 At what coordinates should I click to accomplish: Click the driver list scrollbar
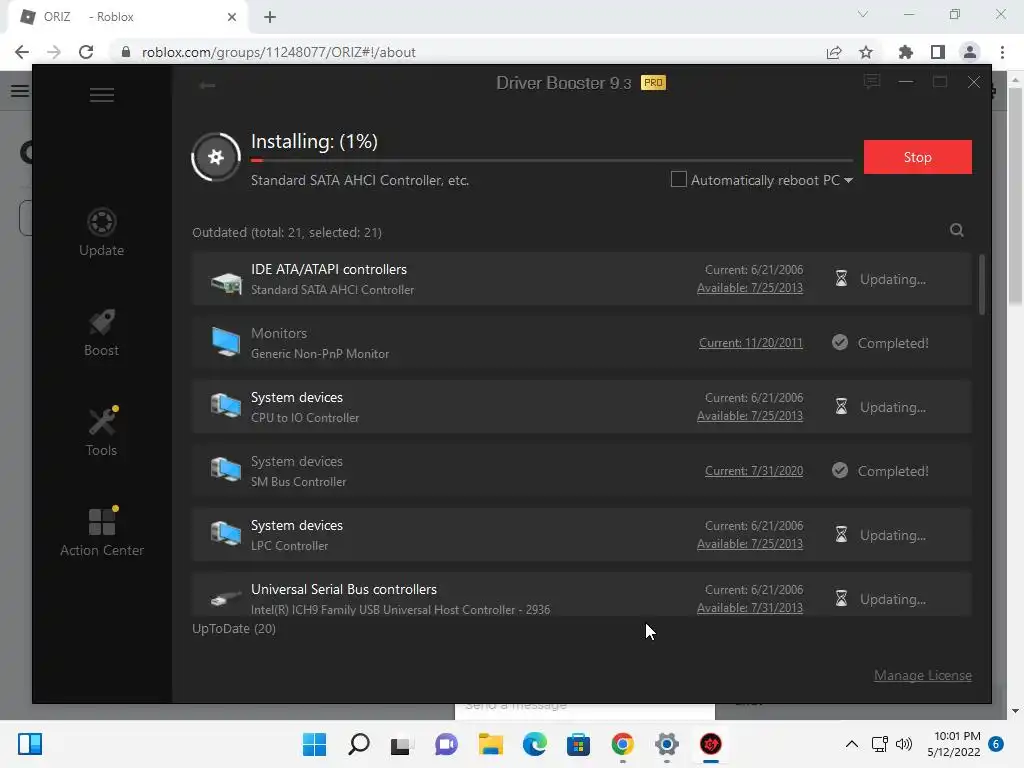coord(982,285)
